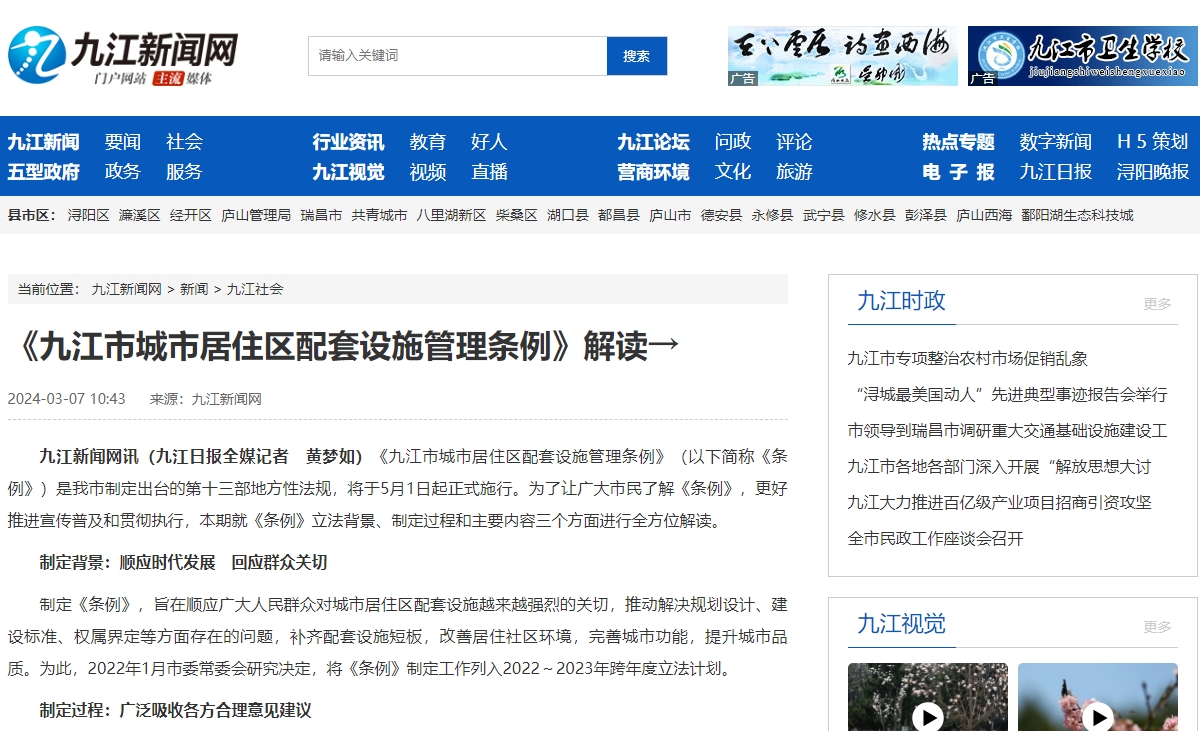Open the 九江新闻 navigation menu item

[x=43, y=142]
